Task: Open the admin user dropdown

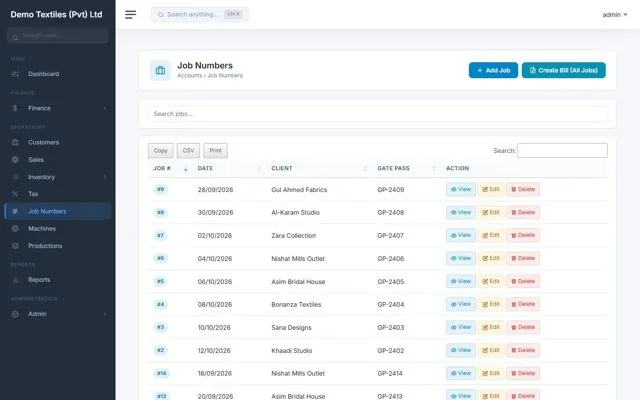Action: (x=615, y=15)
